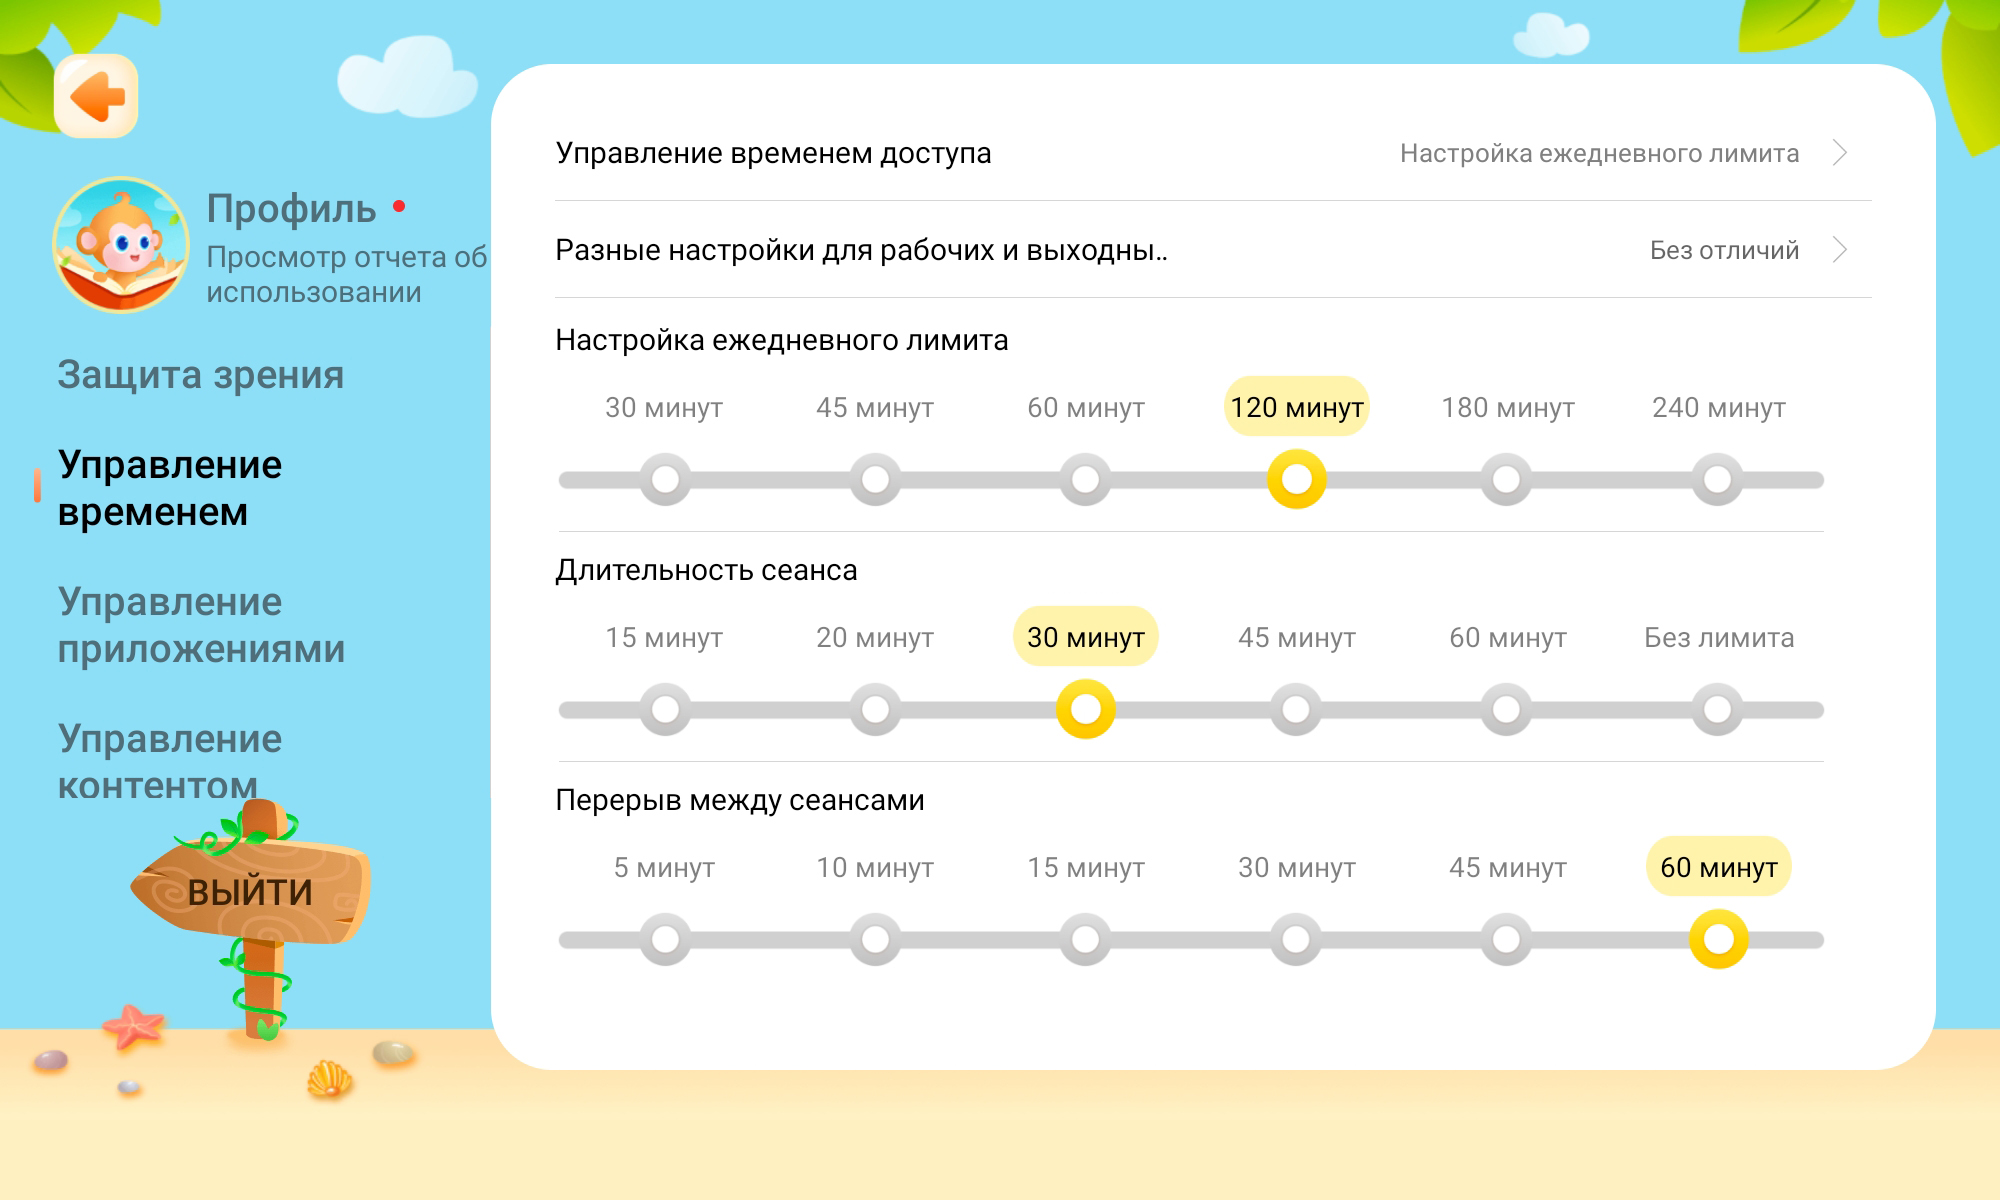
Task: Set break between sessions to 5 минут
Action: [x=664, y=868]
